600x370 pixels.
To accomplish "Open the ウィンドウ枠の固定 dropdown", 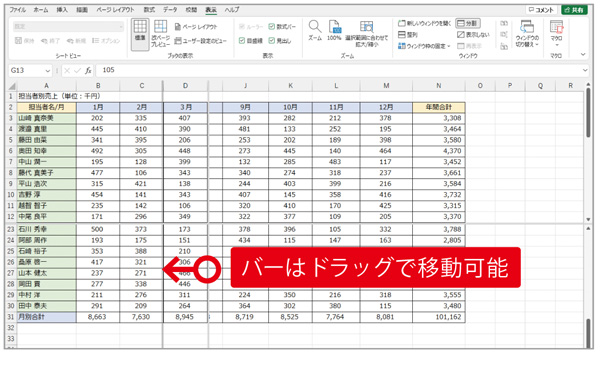I will [x=424, y=46].
